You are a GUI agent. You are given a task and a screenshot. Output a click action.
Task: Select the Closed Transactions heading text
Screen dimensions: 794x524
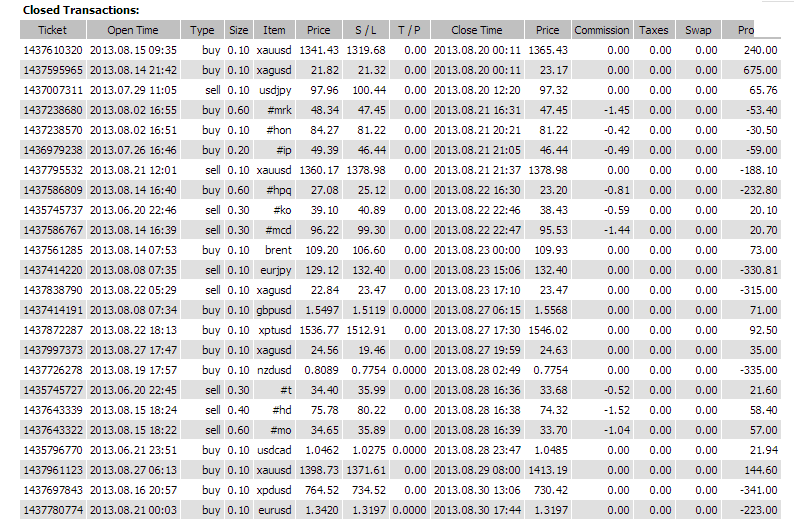point(81,10)
